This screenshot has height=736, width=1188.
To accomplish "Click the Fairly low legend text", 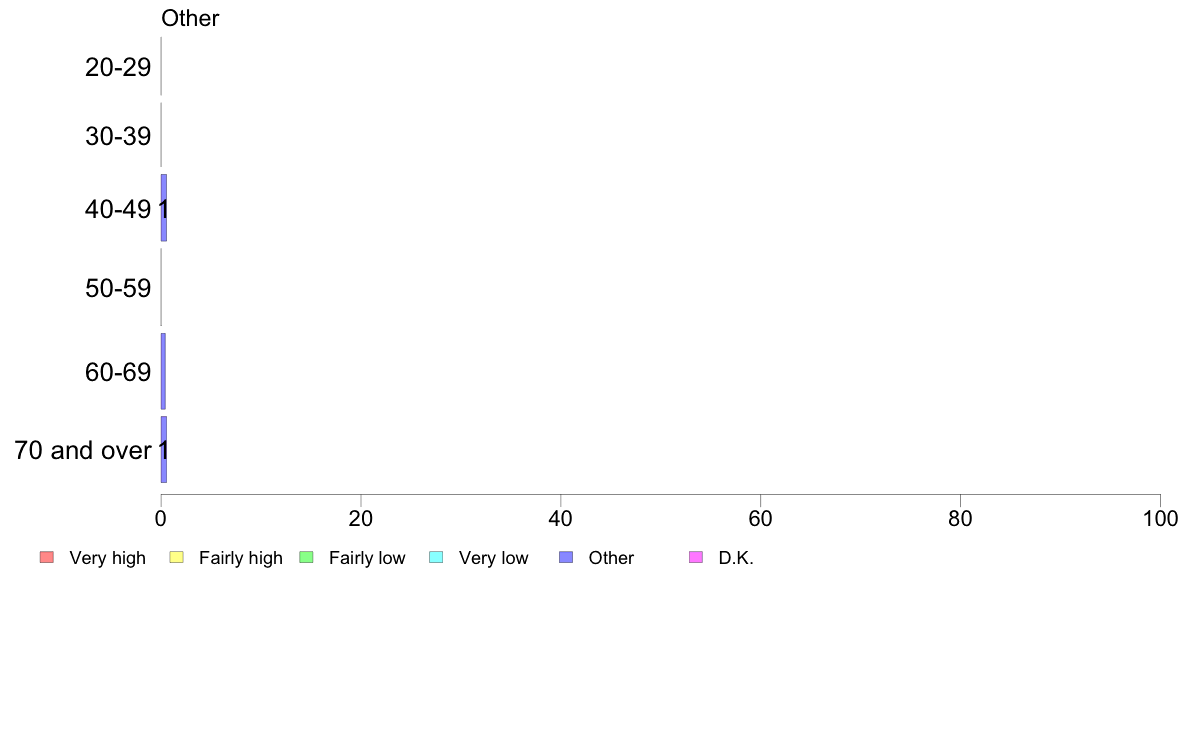I will [x=367, y=558].
